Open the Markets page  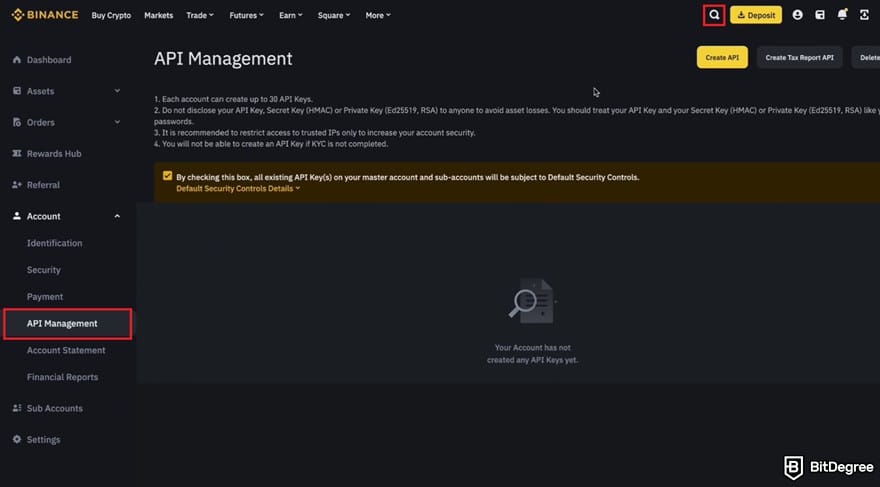[x=158, y=15]
